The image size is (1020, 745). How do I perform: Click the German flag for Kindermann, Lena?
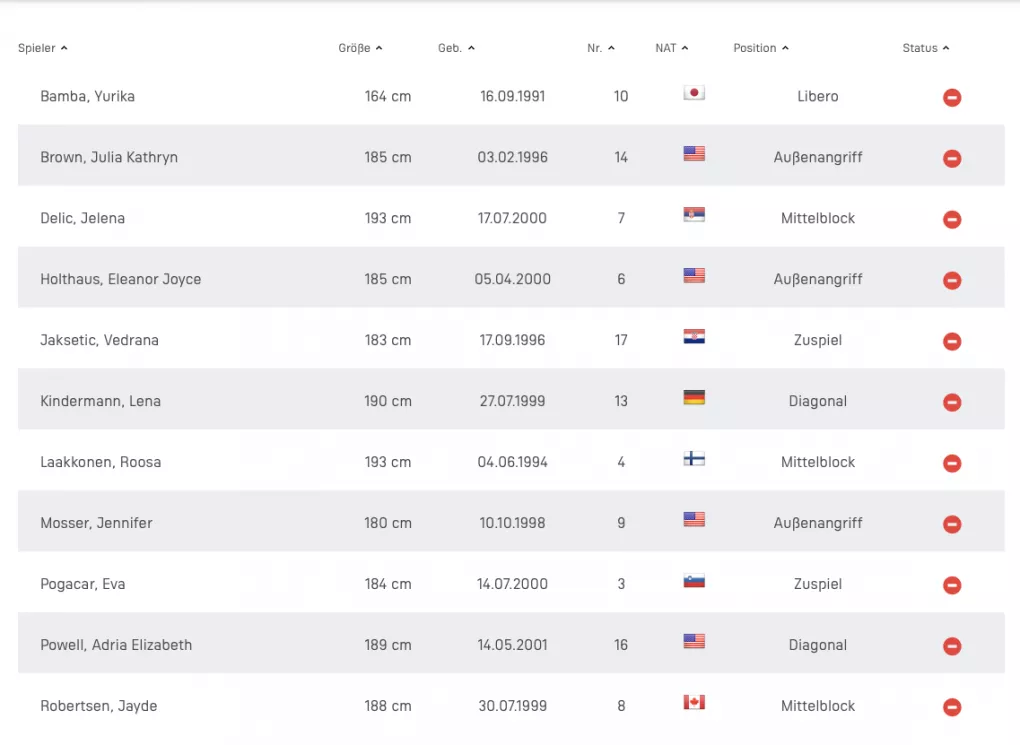[x=694, y=398]
